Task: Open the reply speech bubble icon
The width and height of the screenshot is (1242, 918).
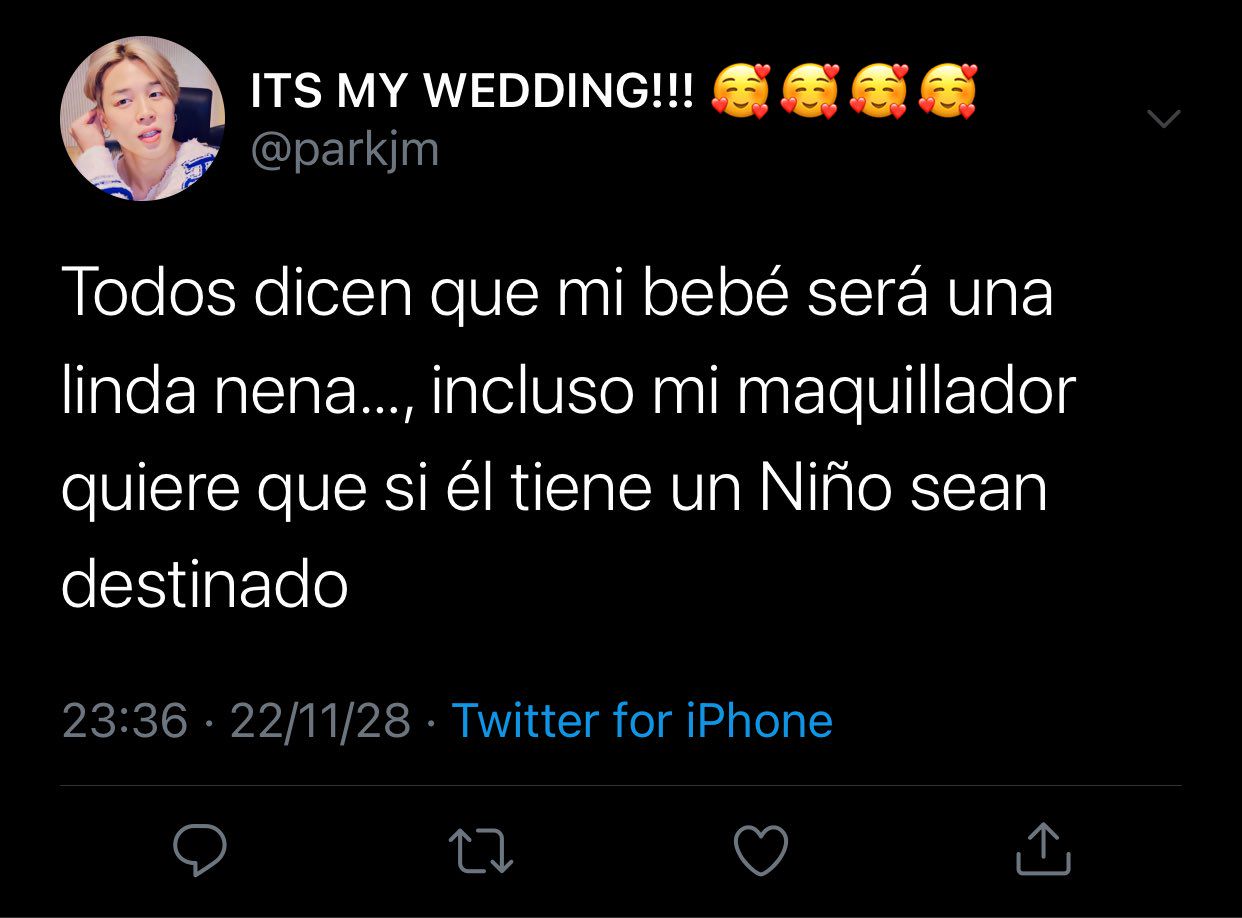Action: pos(200,849)
